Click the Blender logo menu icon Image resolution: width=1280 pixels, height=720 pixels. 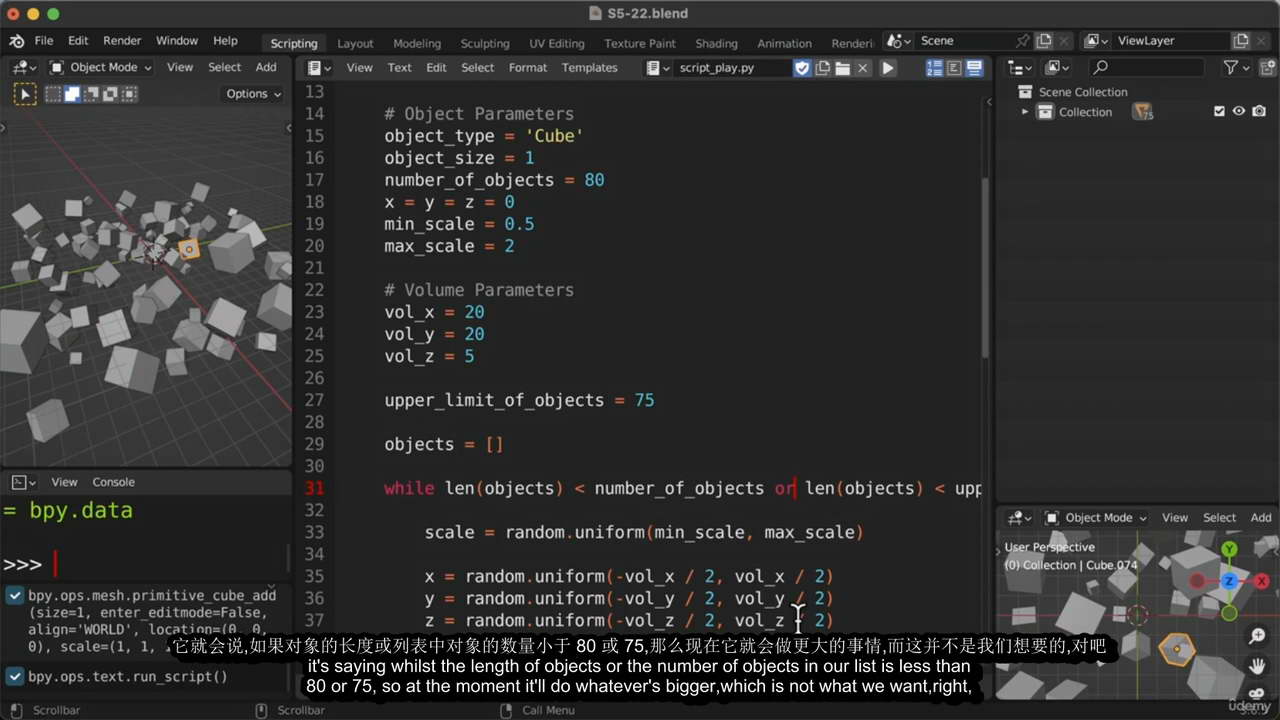point(17,41)
